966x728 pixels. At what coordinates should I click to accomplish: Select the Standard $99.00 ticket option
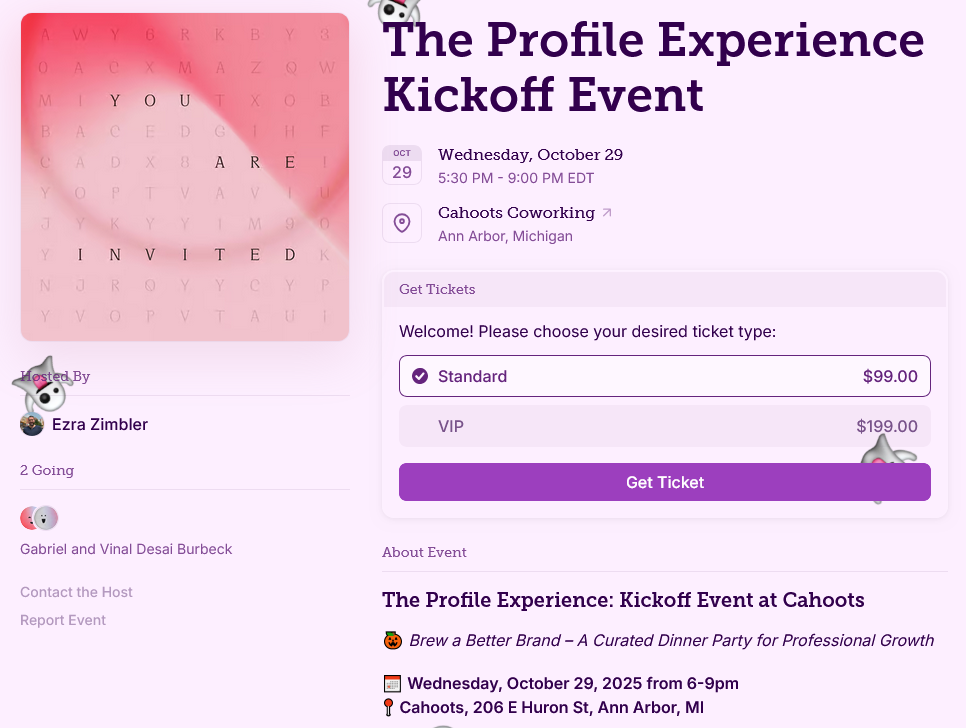tap(664, 376)
